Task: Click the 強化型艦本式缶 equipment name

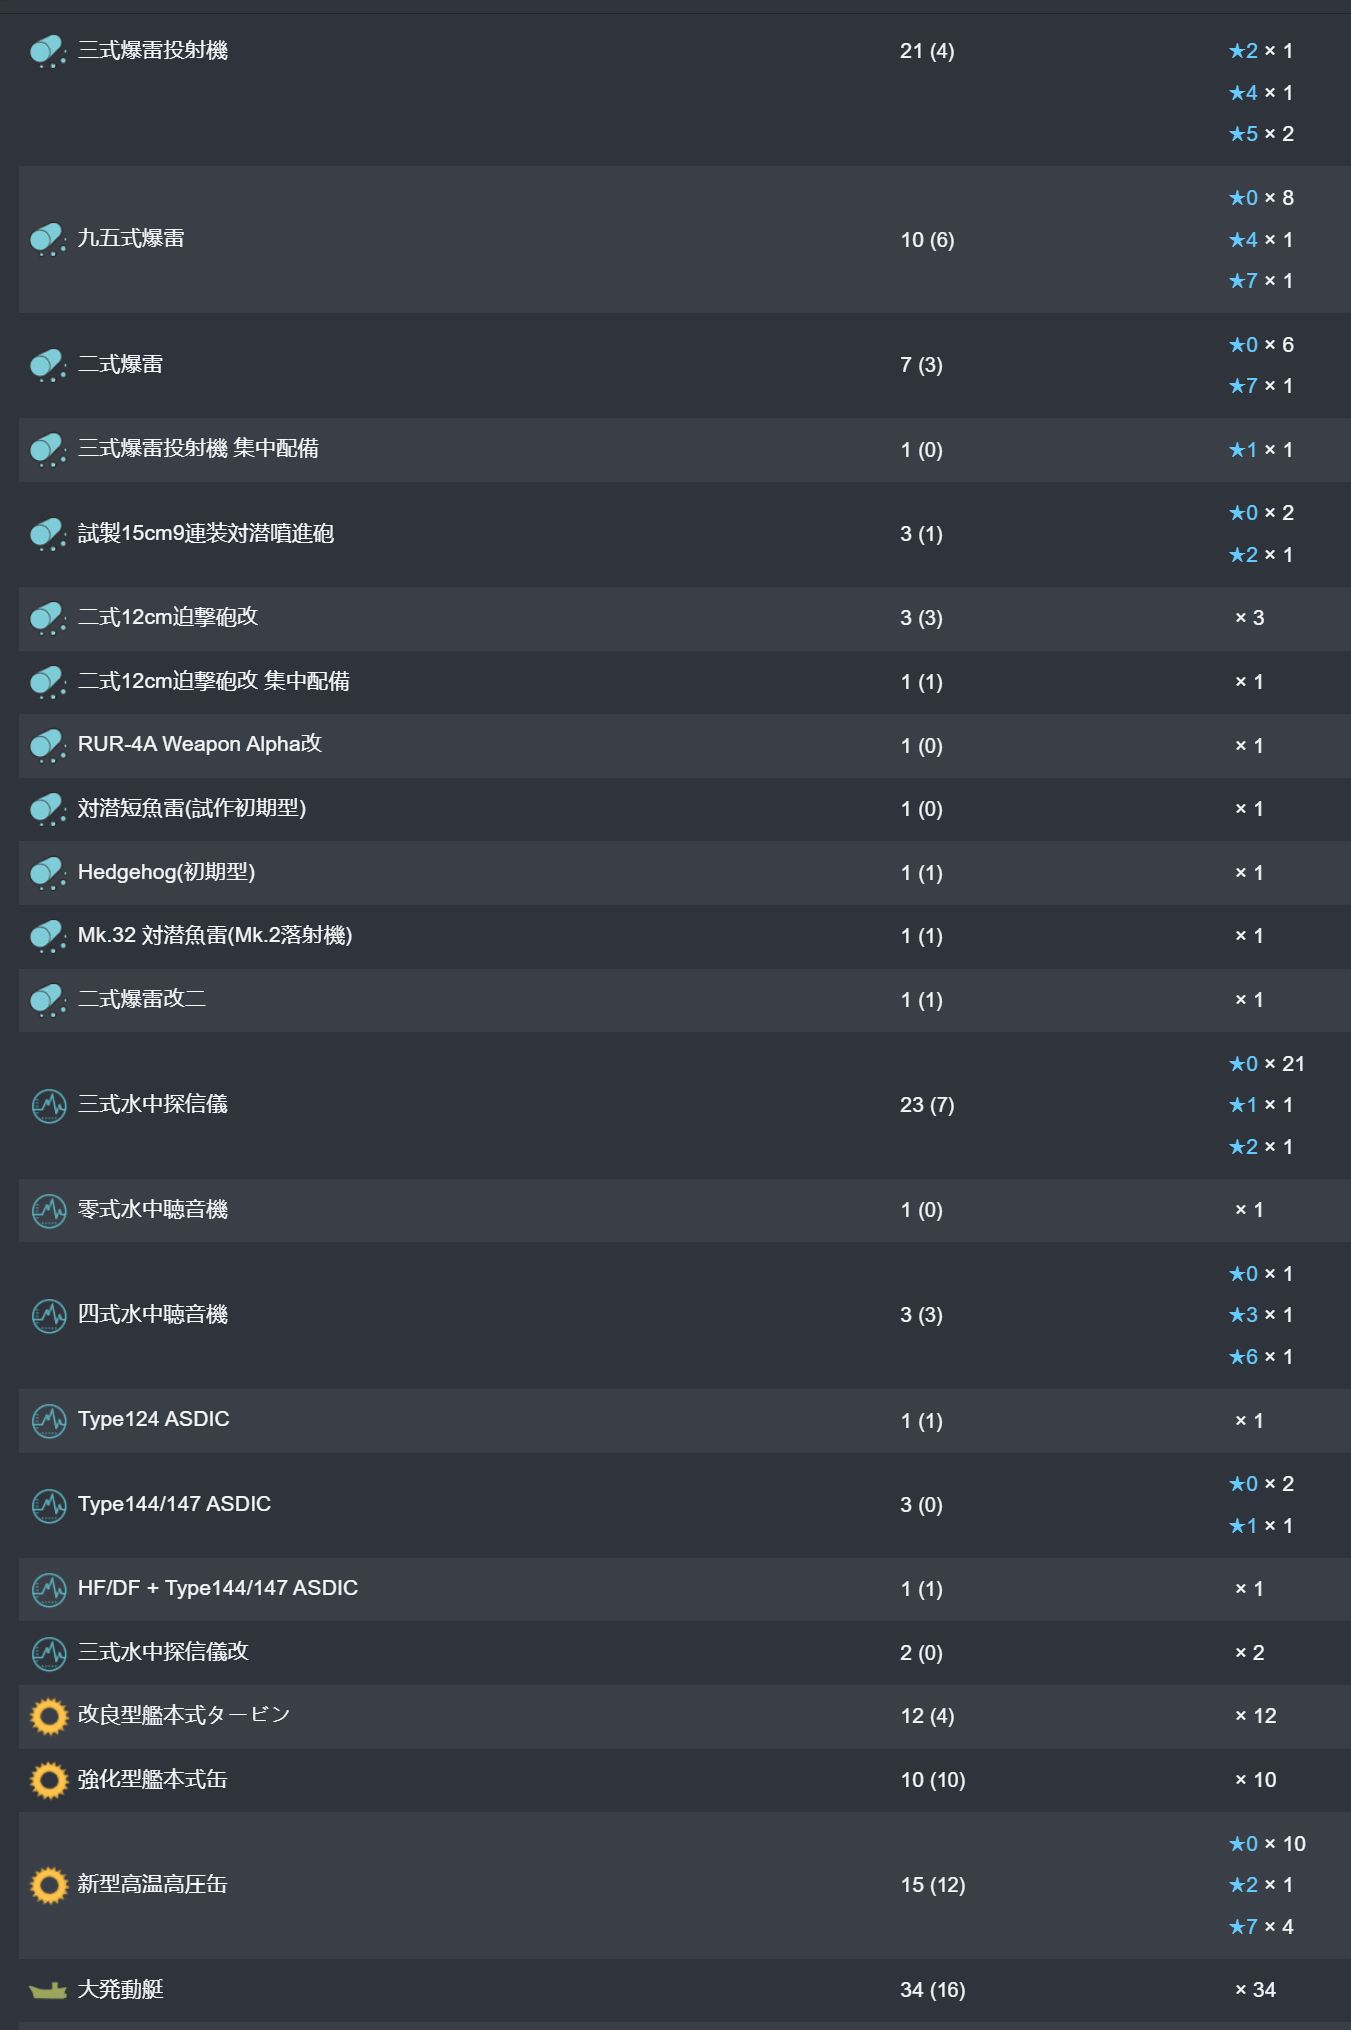Action: [152, 1780]
